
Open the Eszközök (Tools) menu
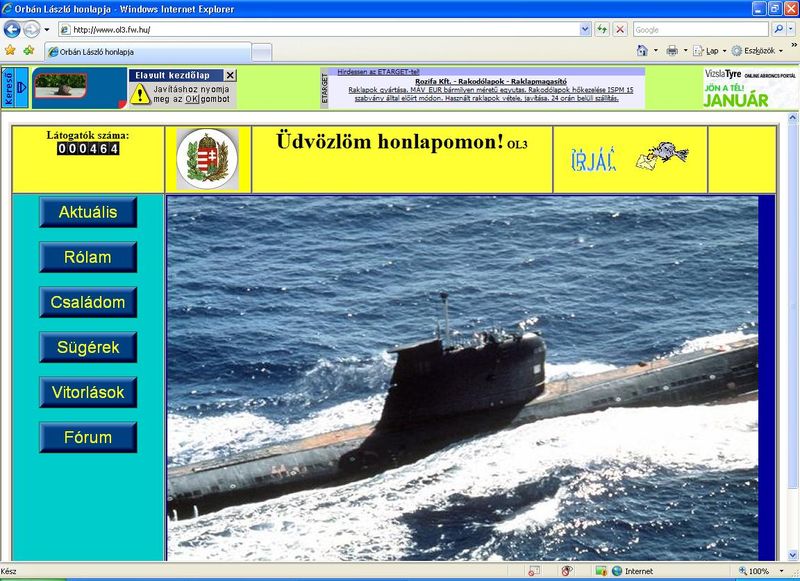757,50
